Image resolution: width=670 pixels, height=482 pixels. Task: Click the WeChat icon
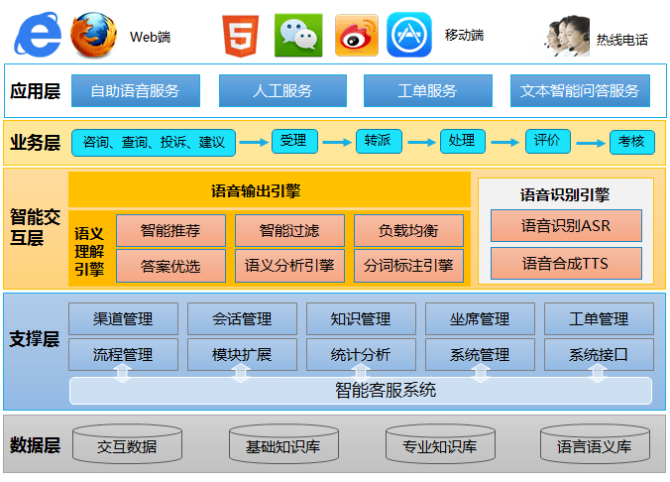(298, 35)
